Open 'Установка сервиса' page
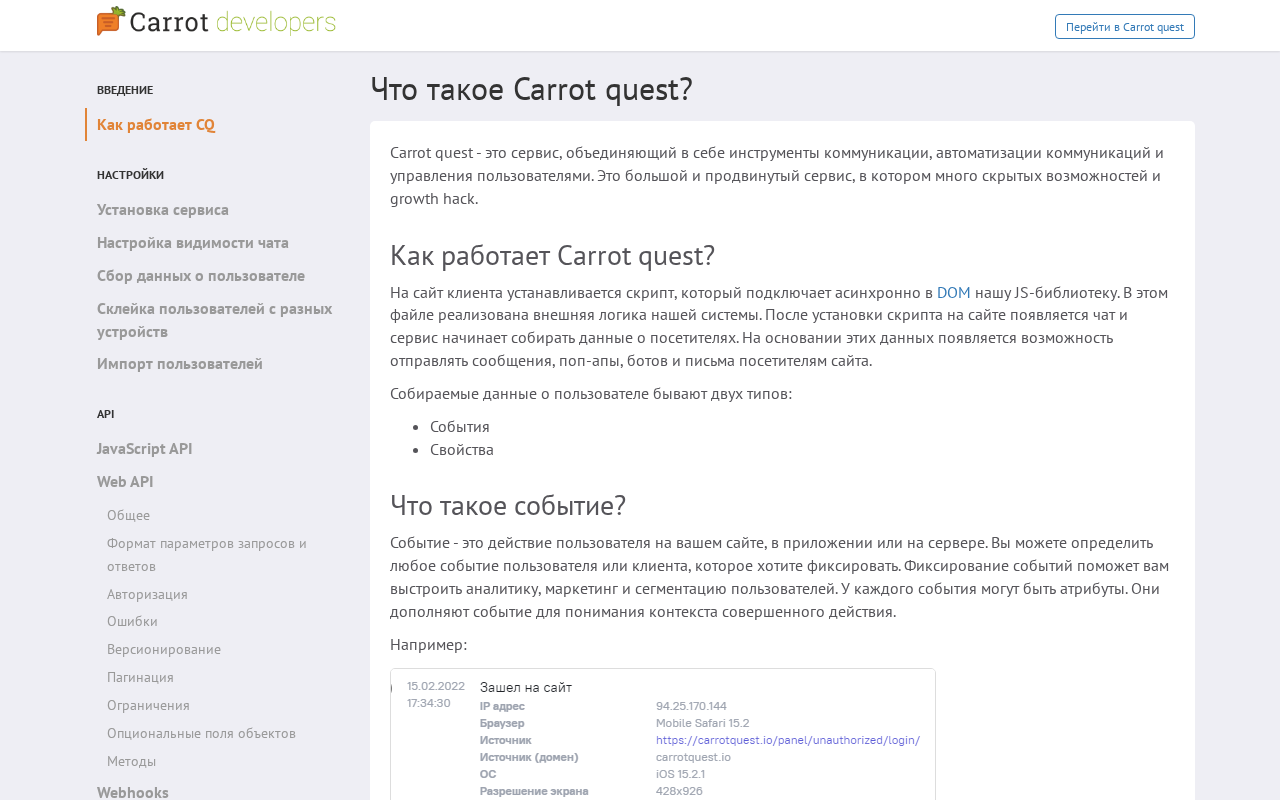Viewport: 1280px width, 800px height. 163,210
